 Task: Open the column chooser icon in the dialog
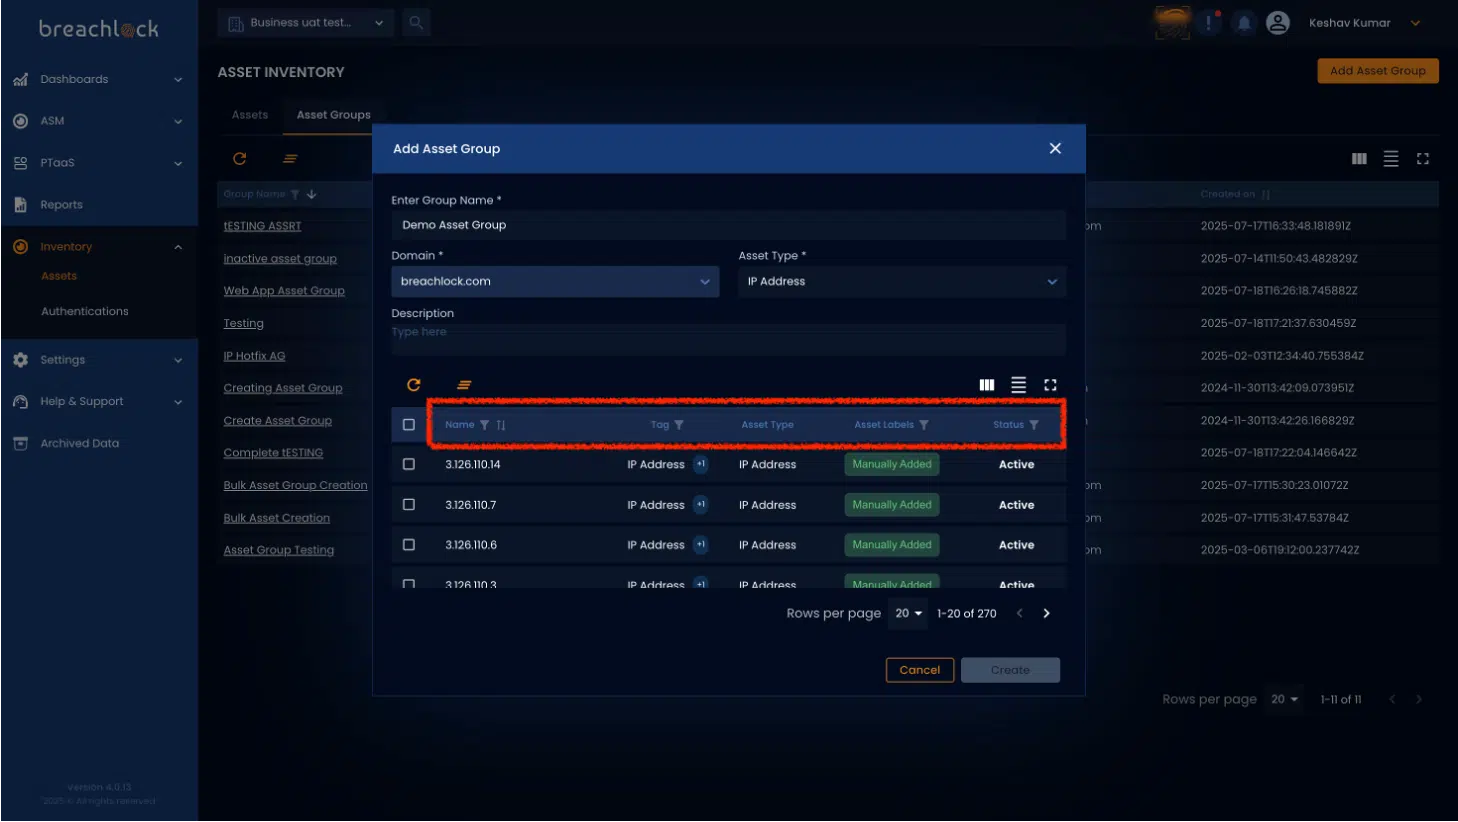point(987,385)
